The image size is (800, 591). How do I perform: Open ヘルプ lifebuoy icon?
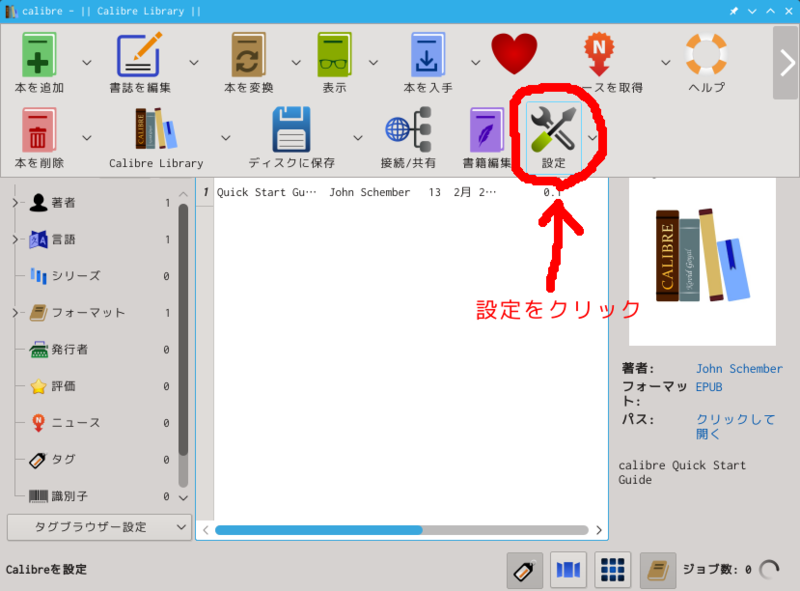[706, 54]
